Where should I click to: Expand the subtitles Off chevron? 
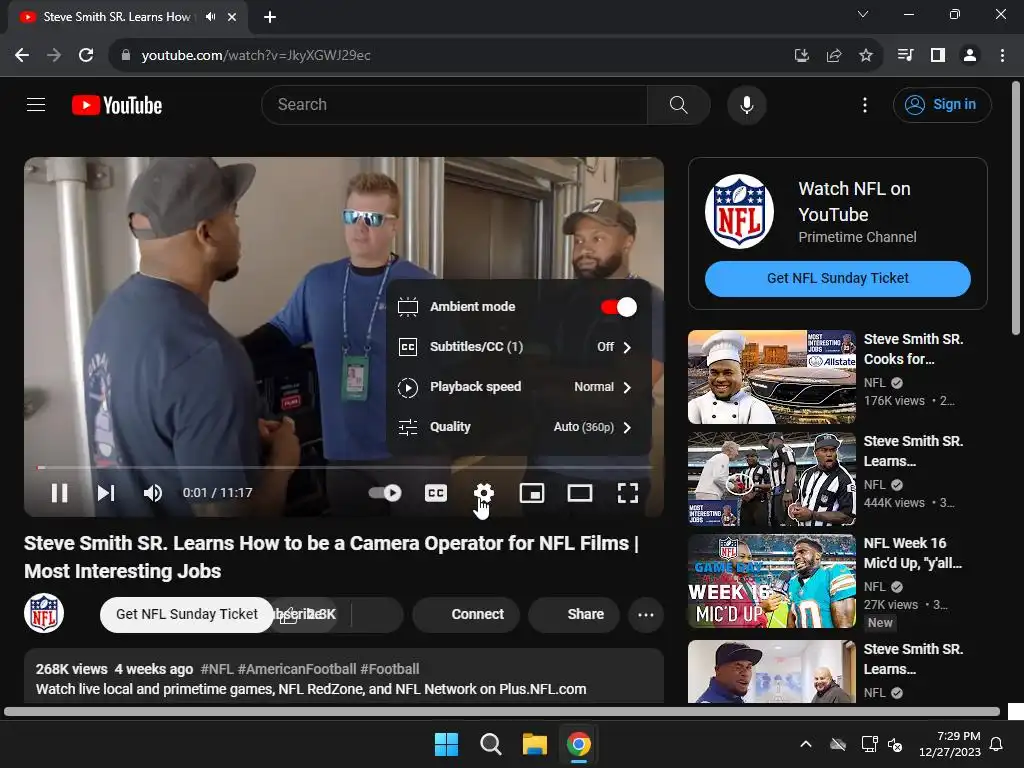click(x=627, y=347)
